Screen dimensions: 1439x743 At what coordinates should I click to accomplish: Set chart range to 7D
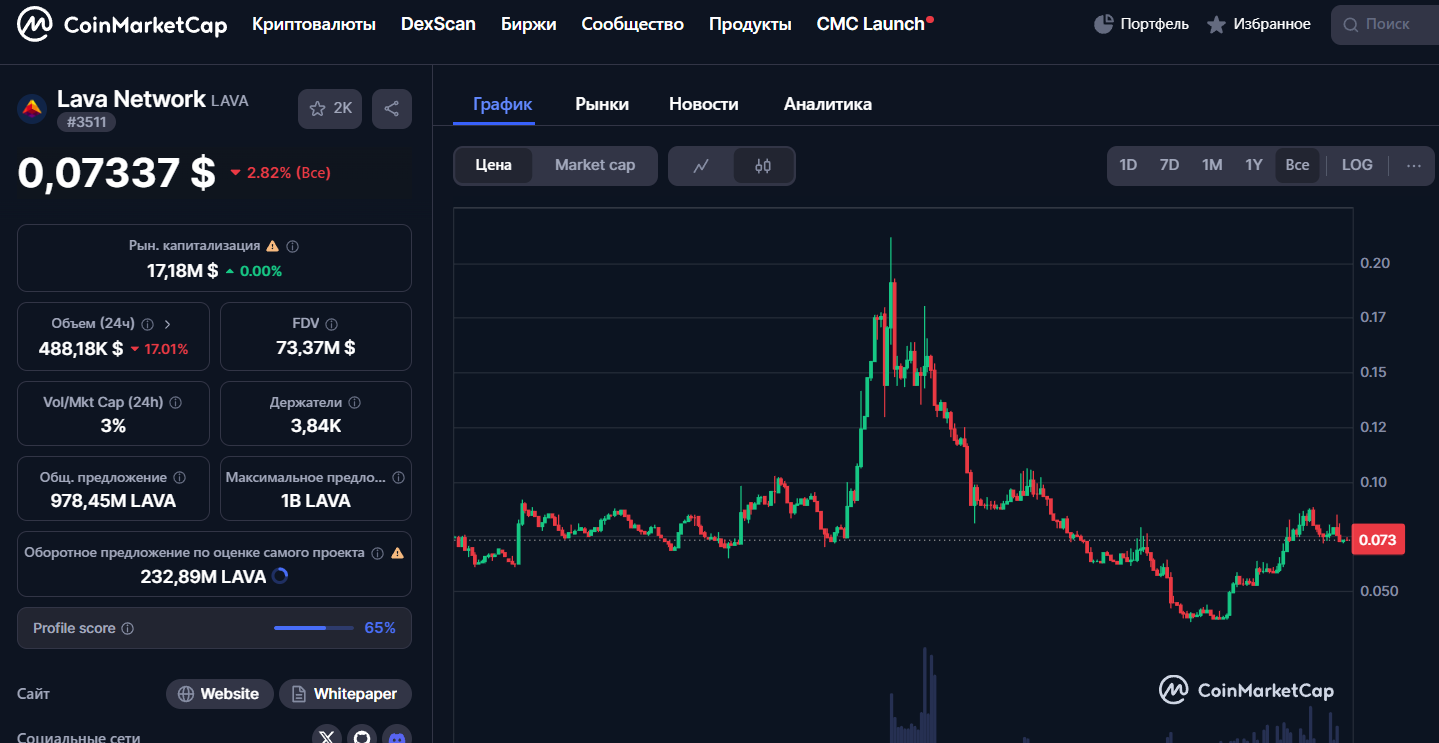coord(1169,166)
